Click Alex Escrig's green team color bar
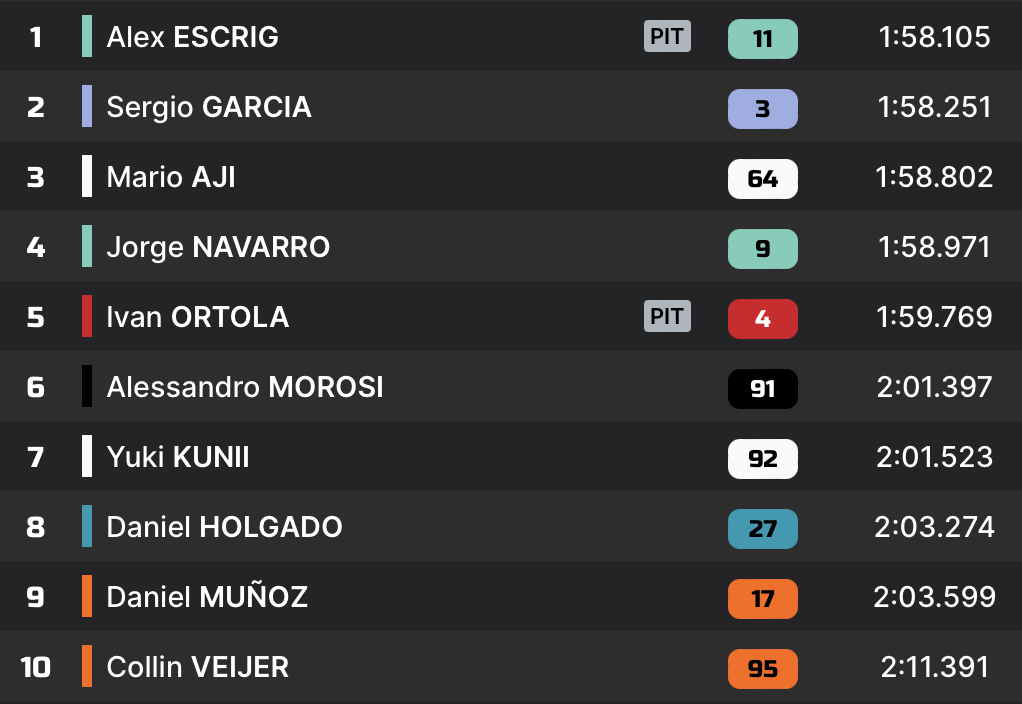 (x=87, y=36)
